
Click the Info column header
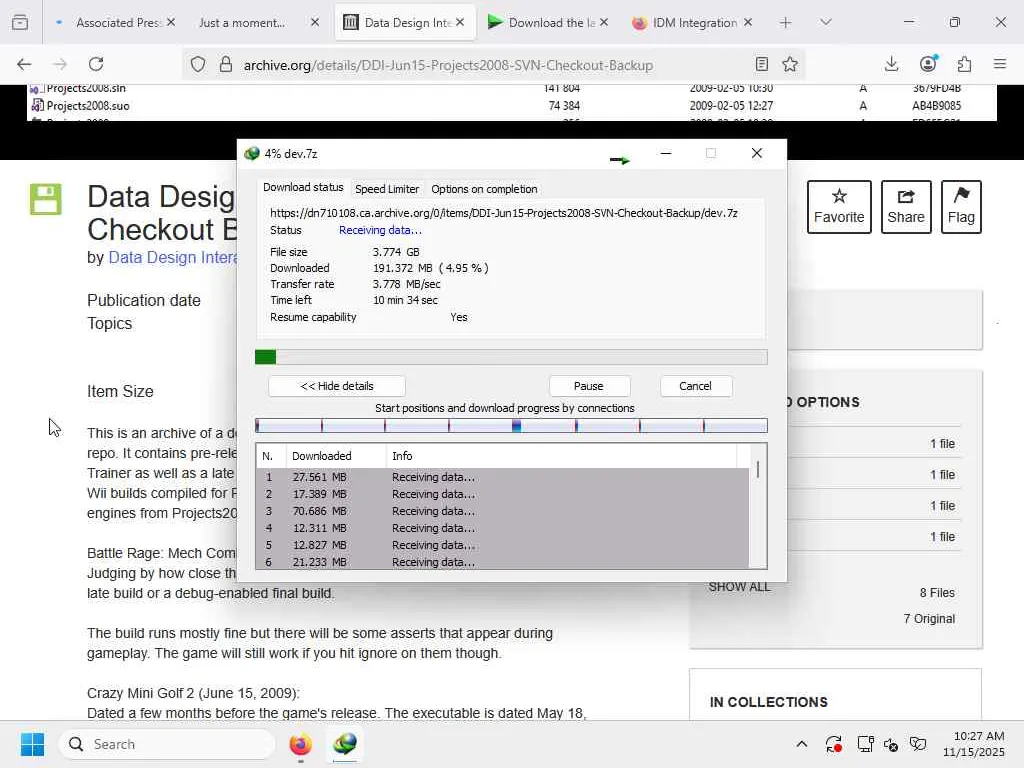coord(562,456)
